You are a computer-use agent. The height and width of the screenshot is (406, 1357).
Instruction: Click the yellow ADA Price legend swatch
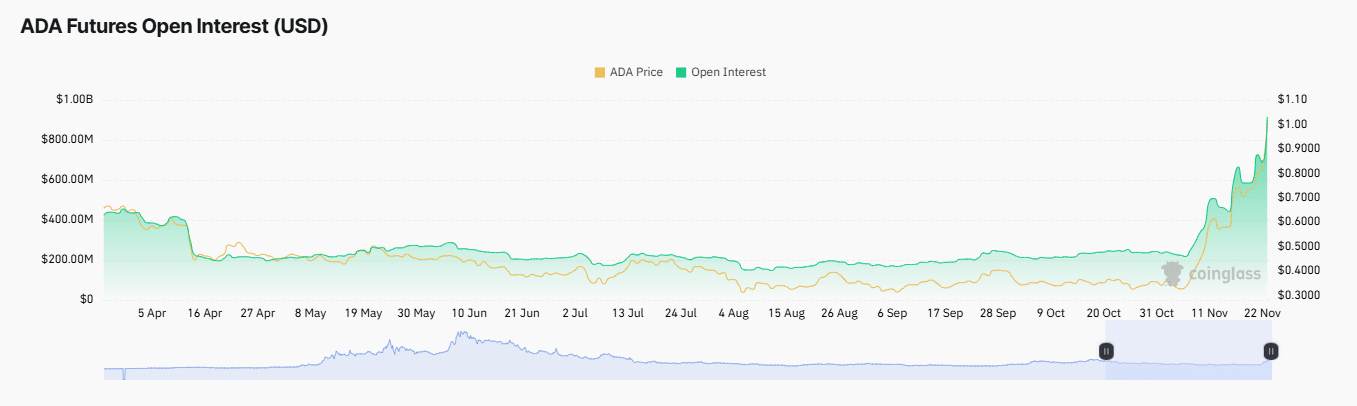600,72
